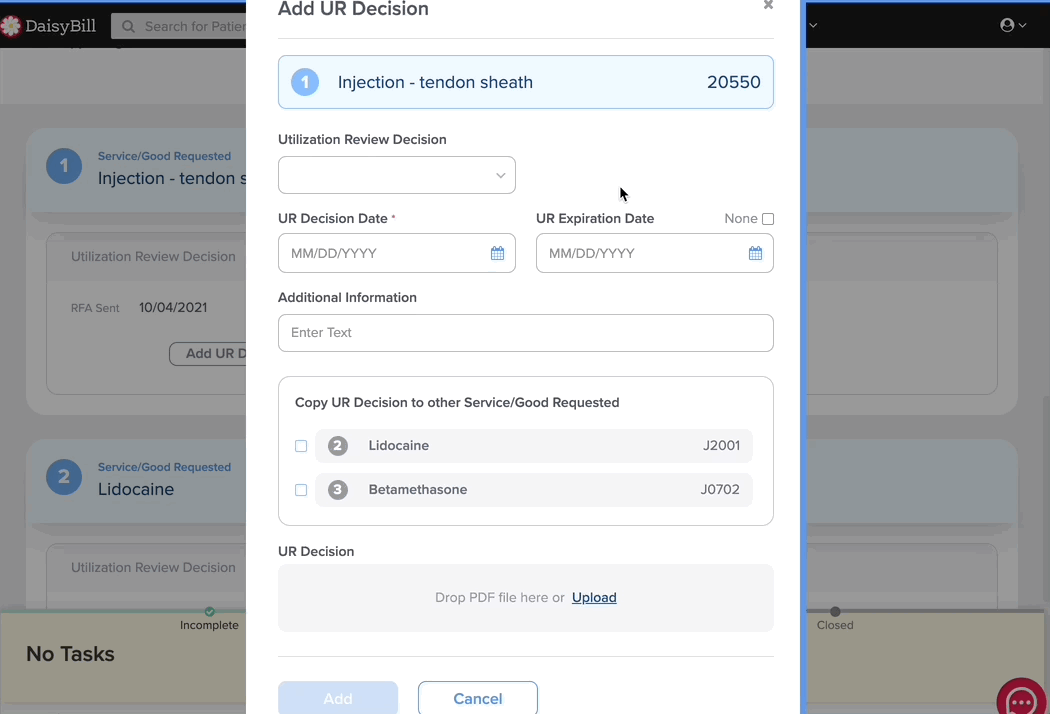This screenshot has width=1050, height=714.
Task: Open the Utilization Review Decision dropdown
Action: click(396, 175)
